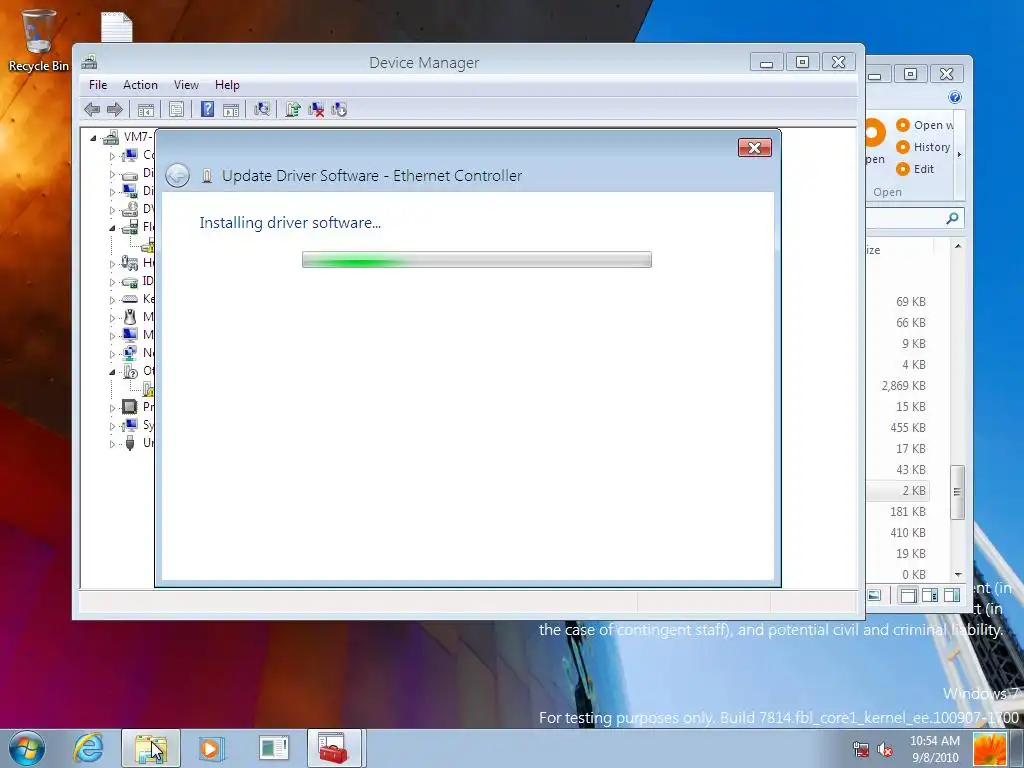Viewport: 1024px width, 768px height.
Task: Expand the Computer node arrow in device tree
Action: tap(112, 156)
